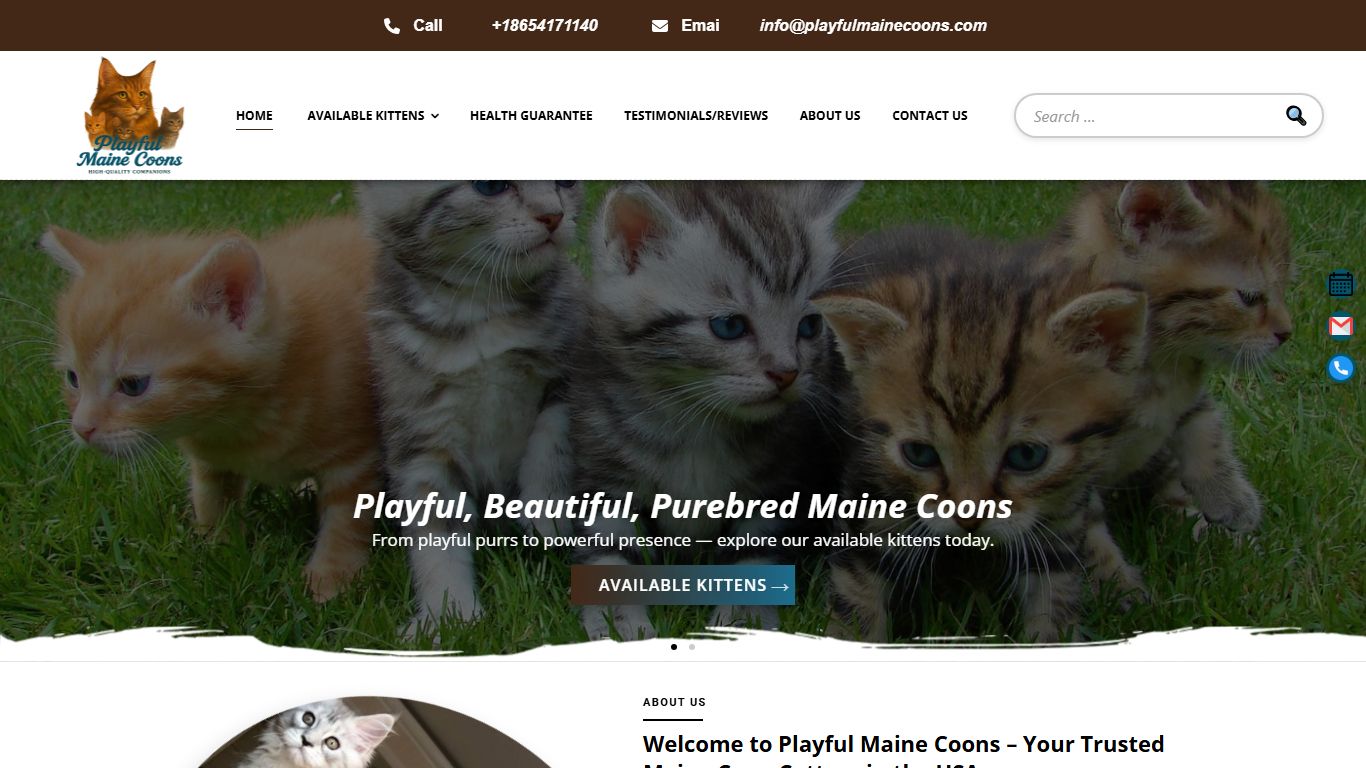Screen dimensions: 1366x768
Task: Open the About Us menu link
Action: point(830,116)
